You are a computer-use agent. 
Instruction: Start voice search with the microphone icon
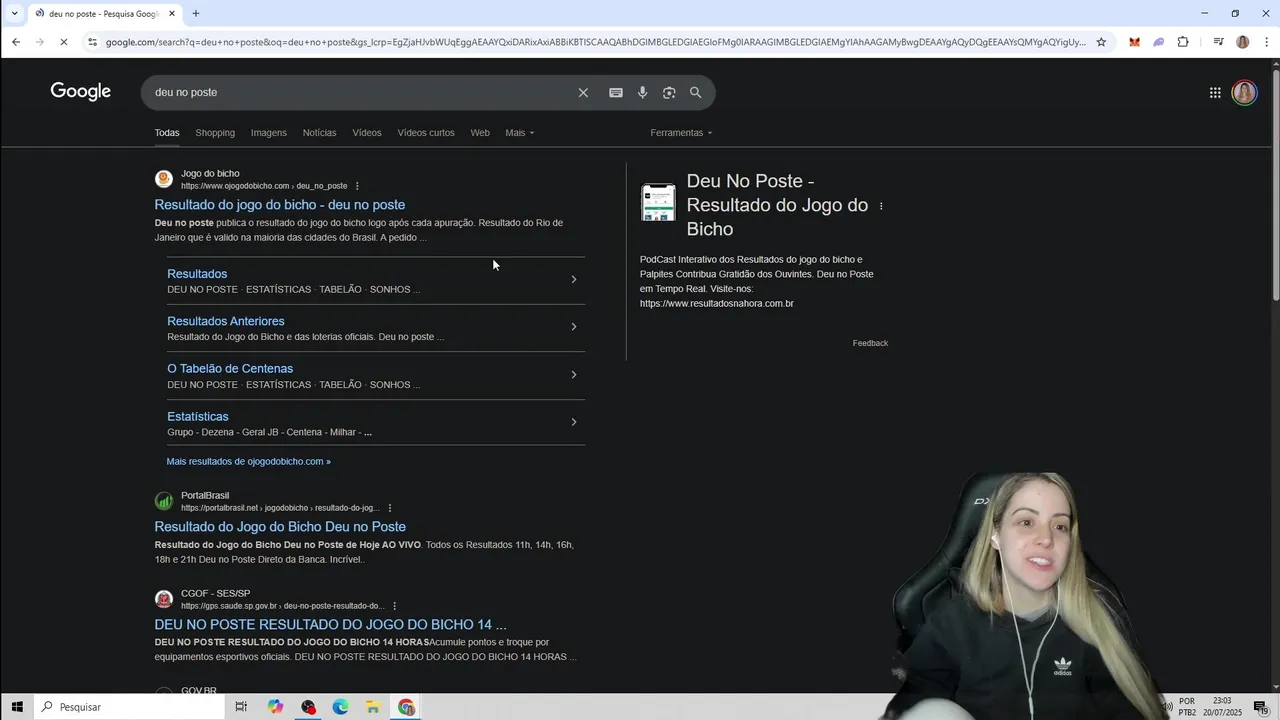coord(642,92)
